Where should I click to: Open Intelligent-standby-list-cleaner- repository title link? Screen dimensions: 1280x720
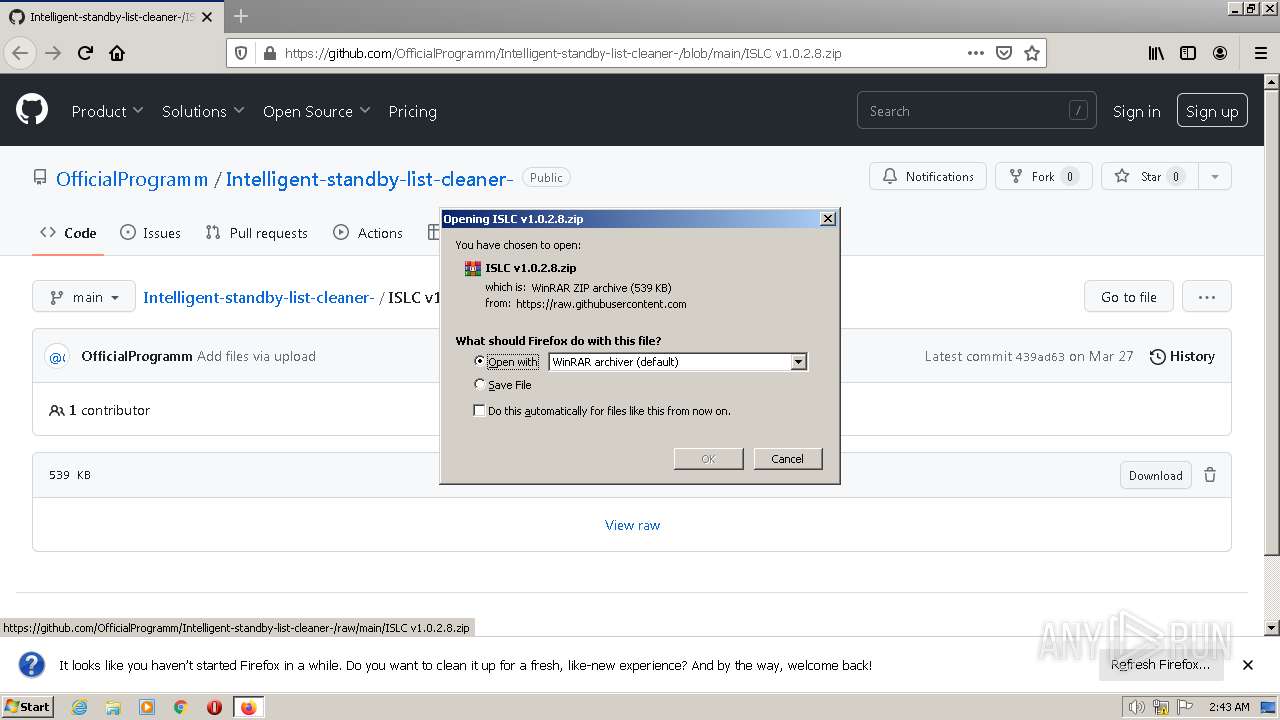369,179
